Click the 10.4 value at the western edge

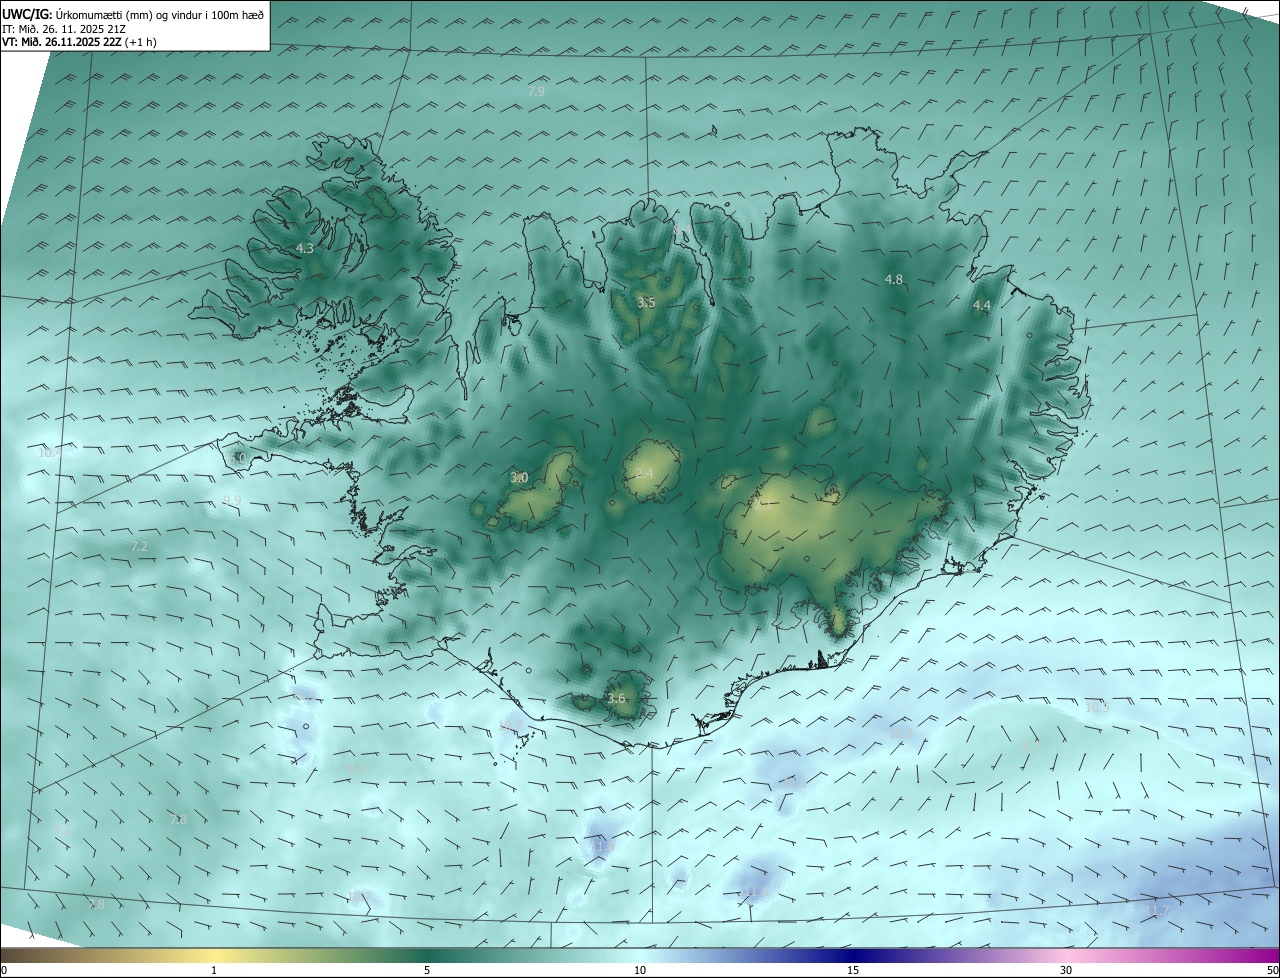(50, 453)
